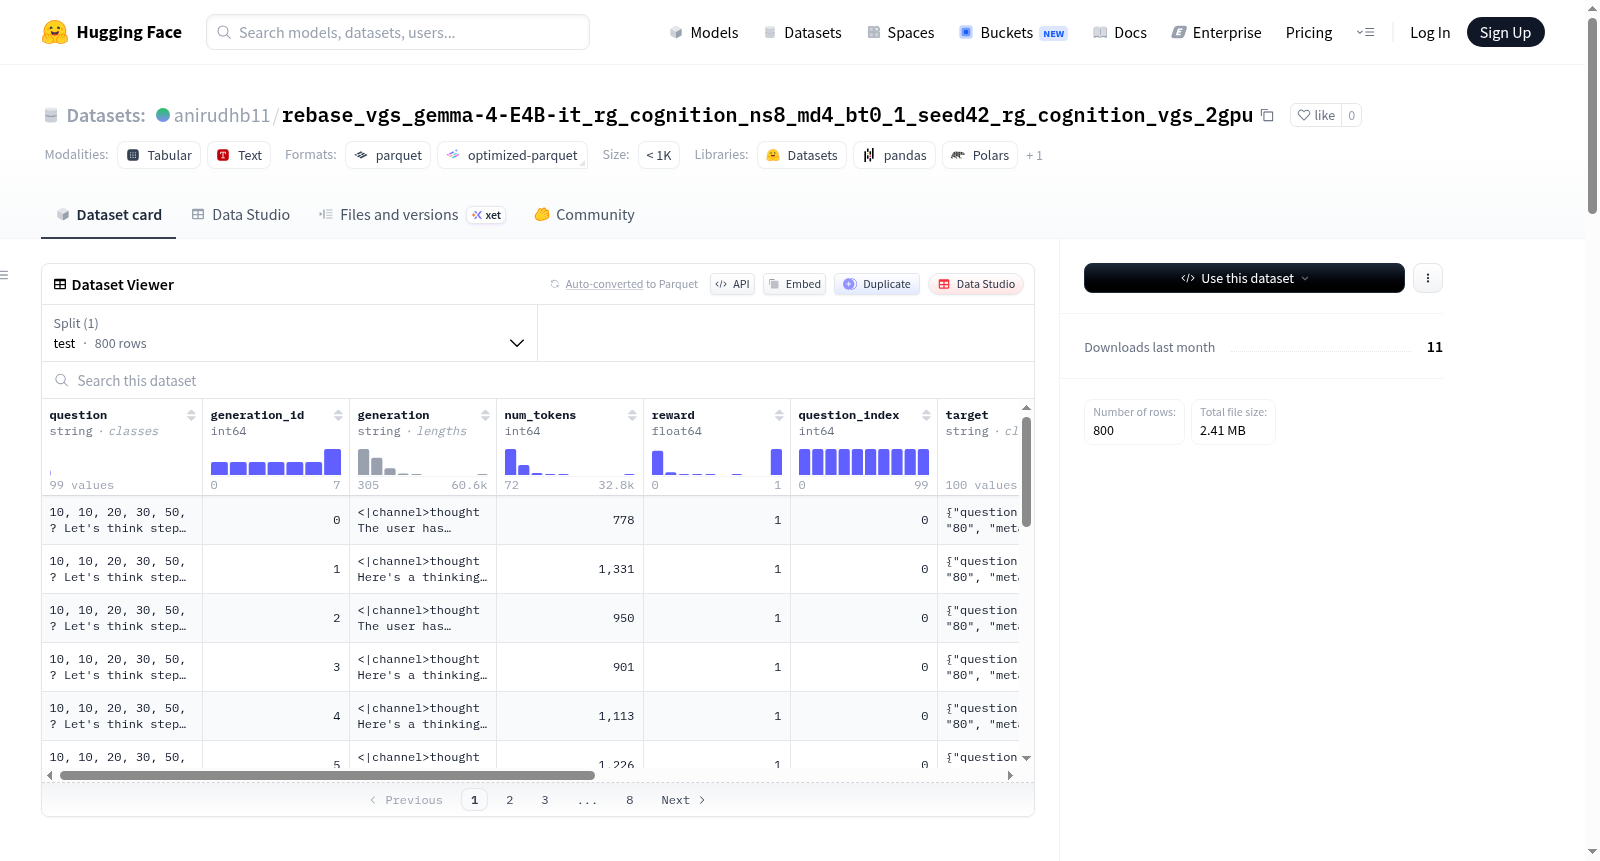Viewport: 1600px width, 861px height.
Task: Open the Enterprise navigation item
Action: coord(1216,32)
